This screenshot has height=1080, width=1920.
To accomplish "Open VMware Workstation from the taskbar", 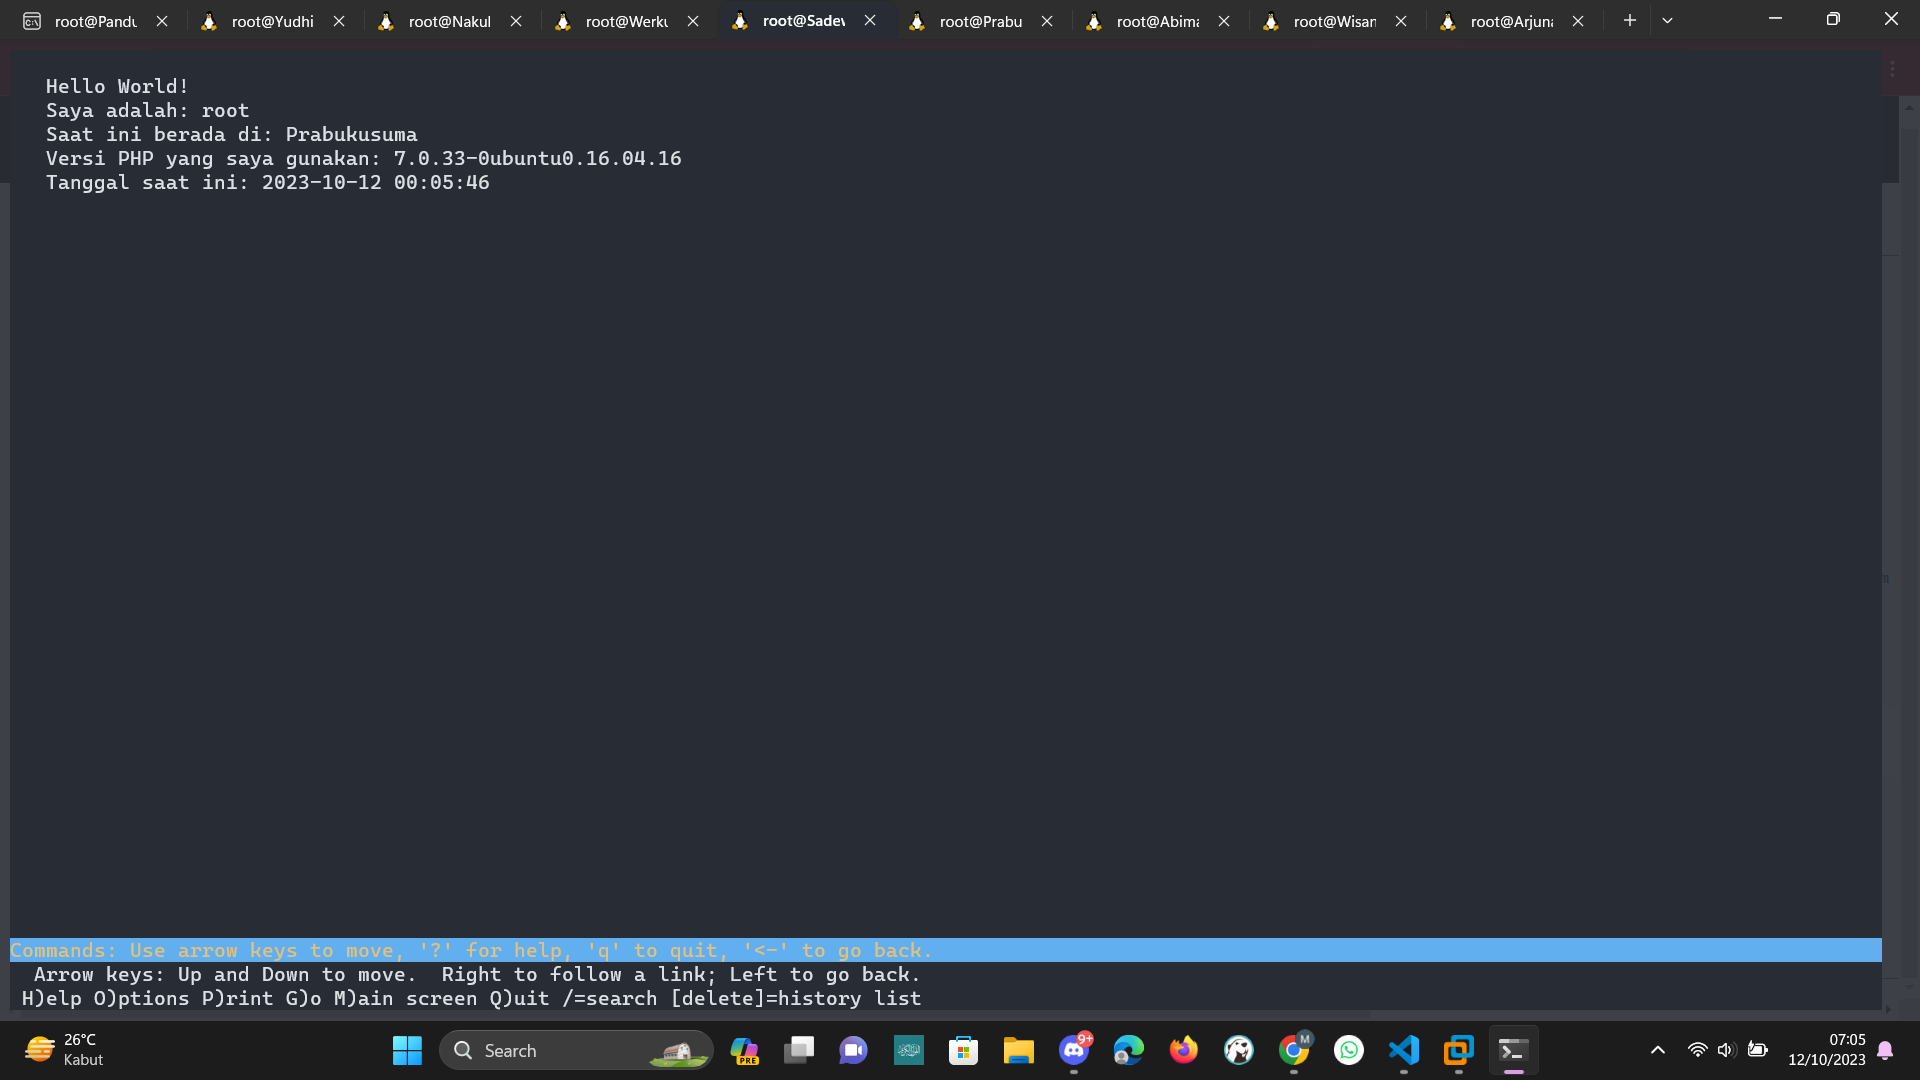I will [x=1458, y=1050].
